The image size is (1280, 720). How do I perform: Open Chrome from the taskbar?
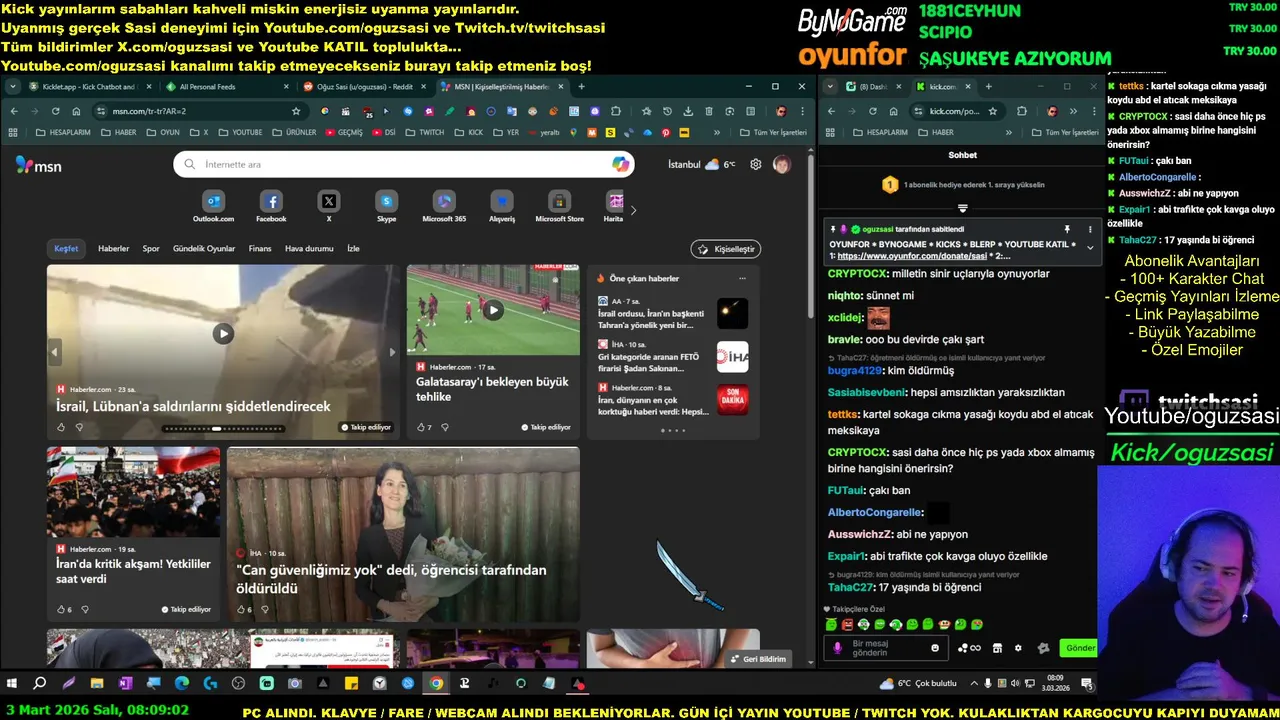[x=436, y=684]
